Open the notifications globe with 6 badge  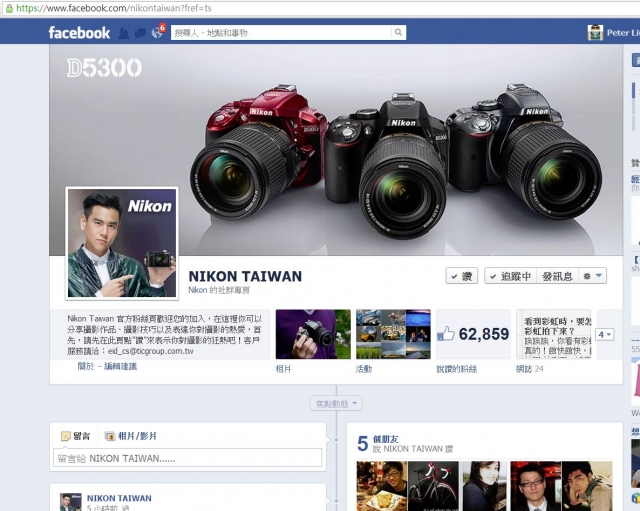point(158,32)
